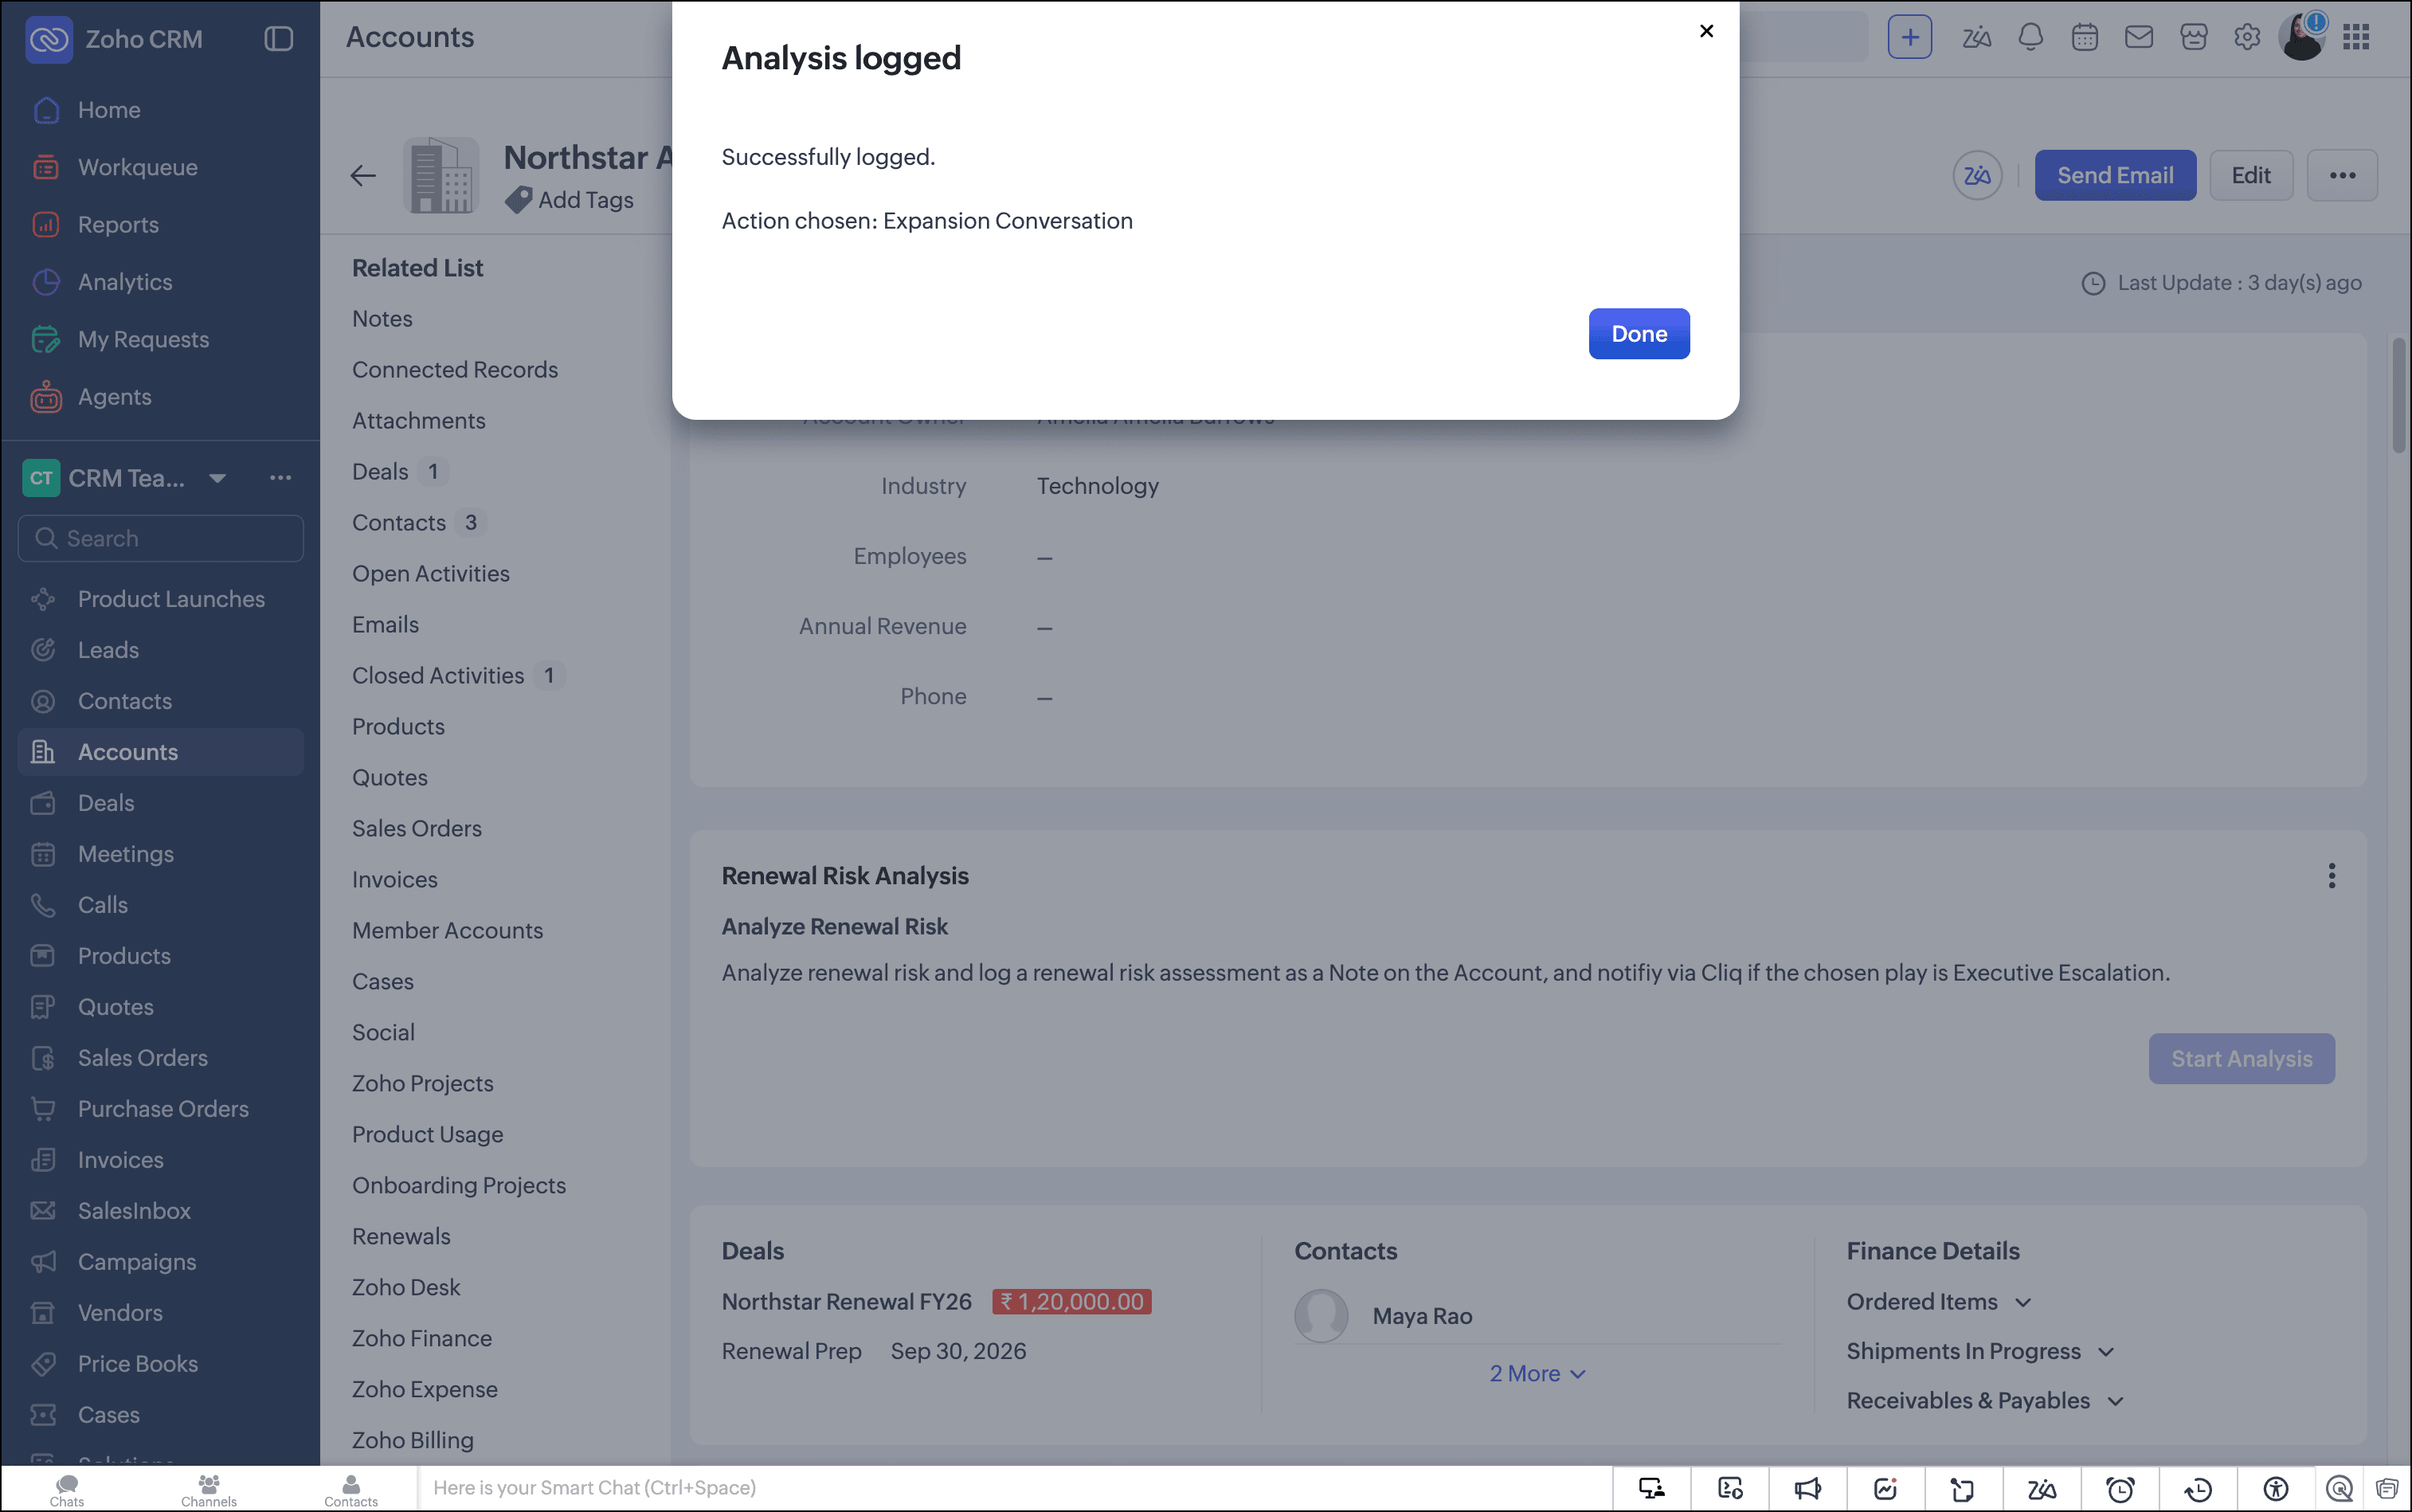
Task: Jump to Notes in the Related List
Action: pos(382,319)
